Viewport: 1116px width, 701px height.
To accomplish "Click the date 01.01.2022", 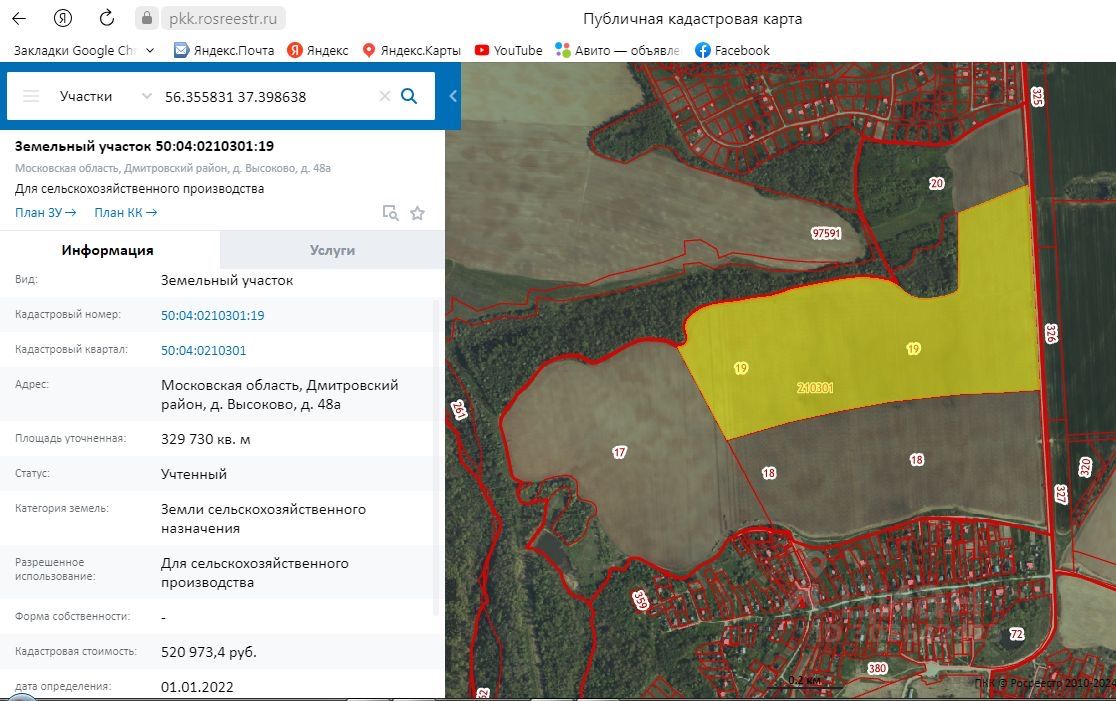I will point(197,687).
